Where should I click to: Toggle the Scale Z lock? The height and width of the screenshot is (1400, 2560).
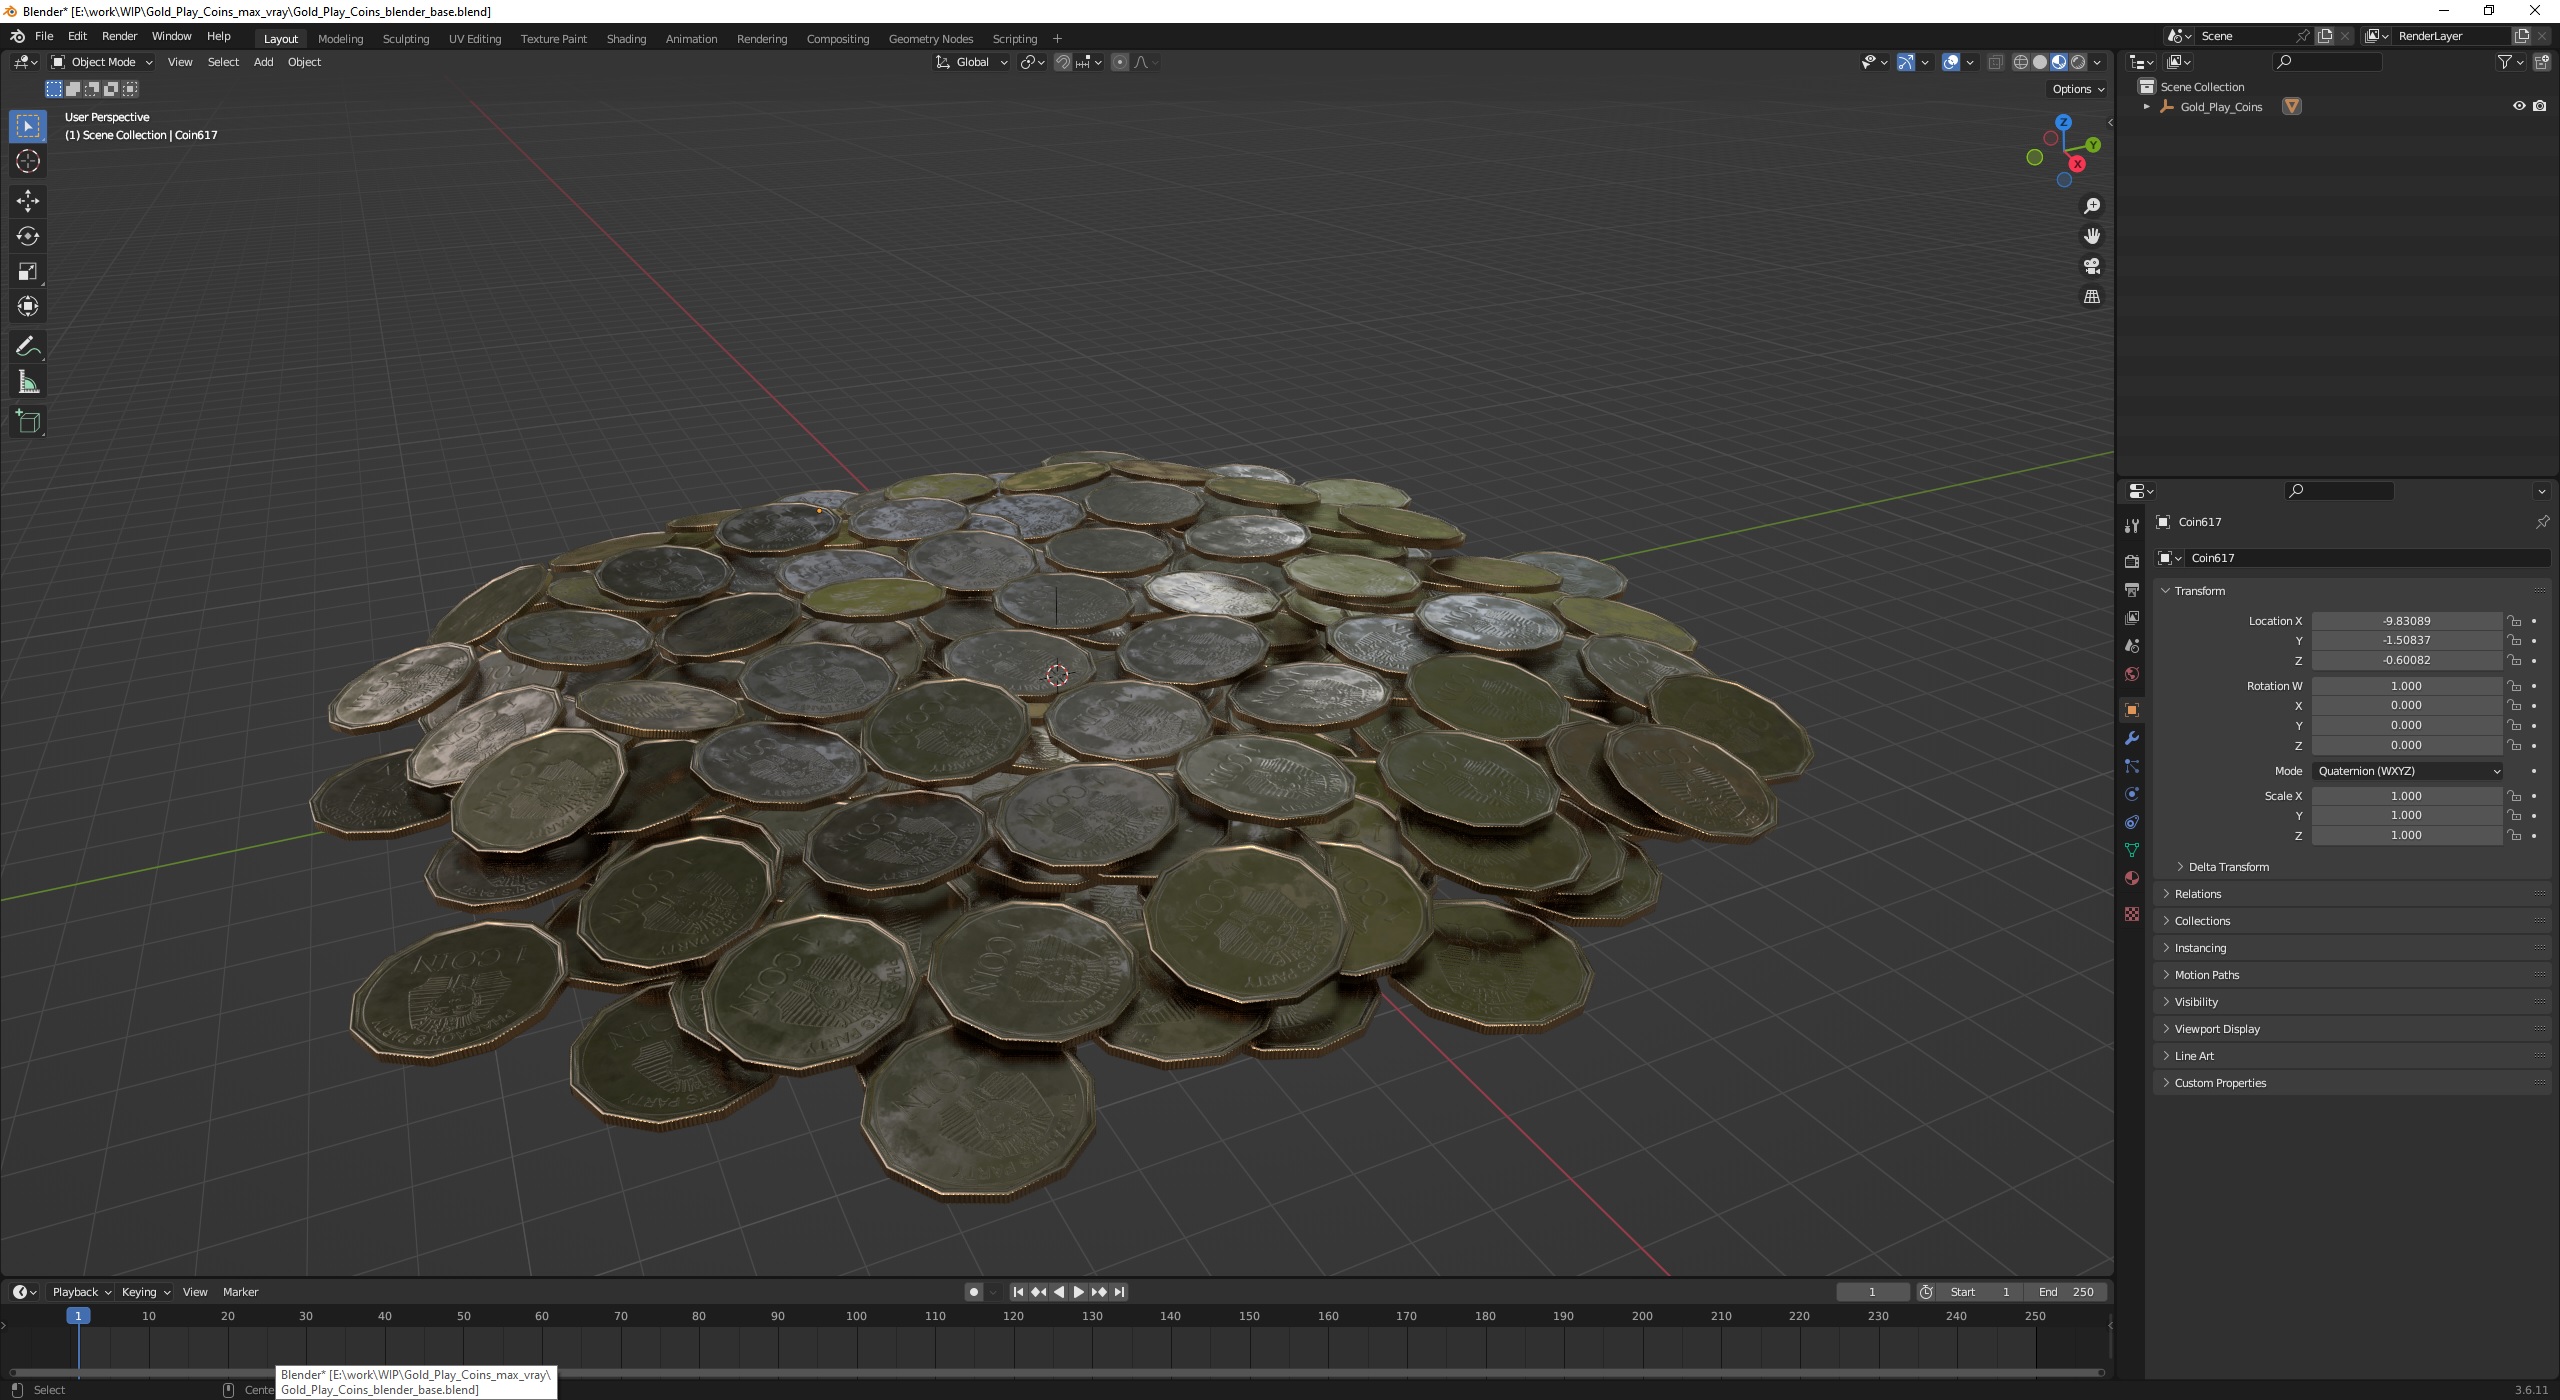coord(2514,836)
